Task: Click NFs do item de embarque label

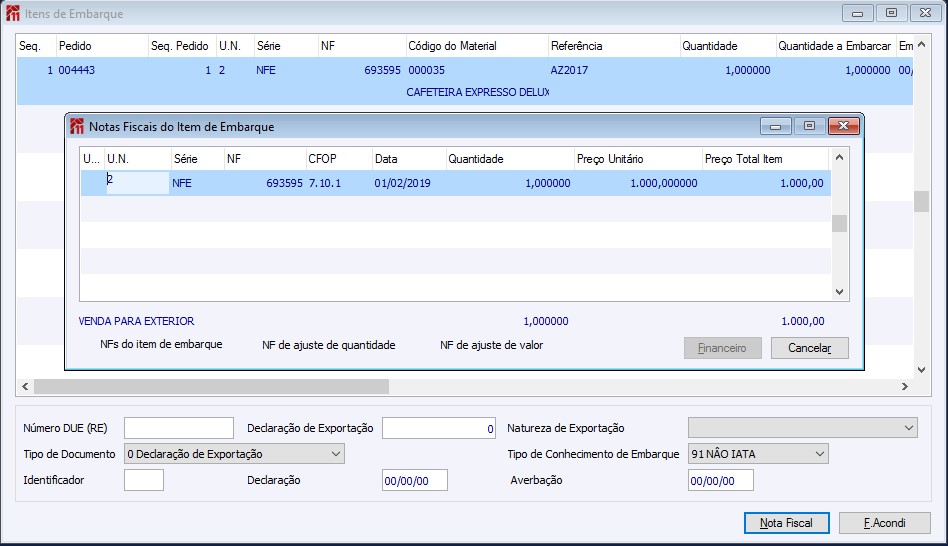Action: [161, 344]
